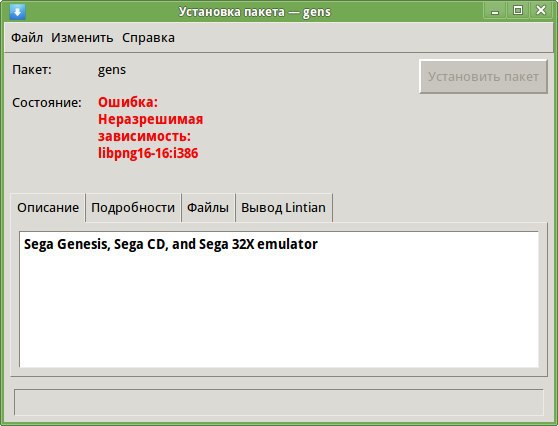Switch to the Подробности tab

coord(133,207)
